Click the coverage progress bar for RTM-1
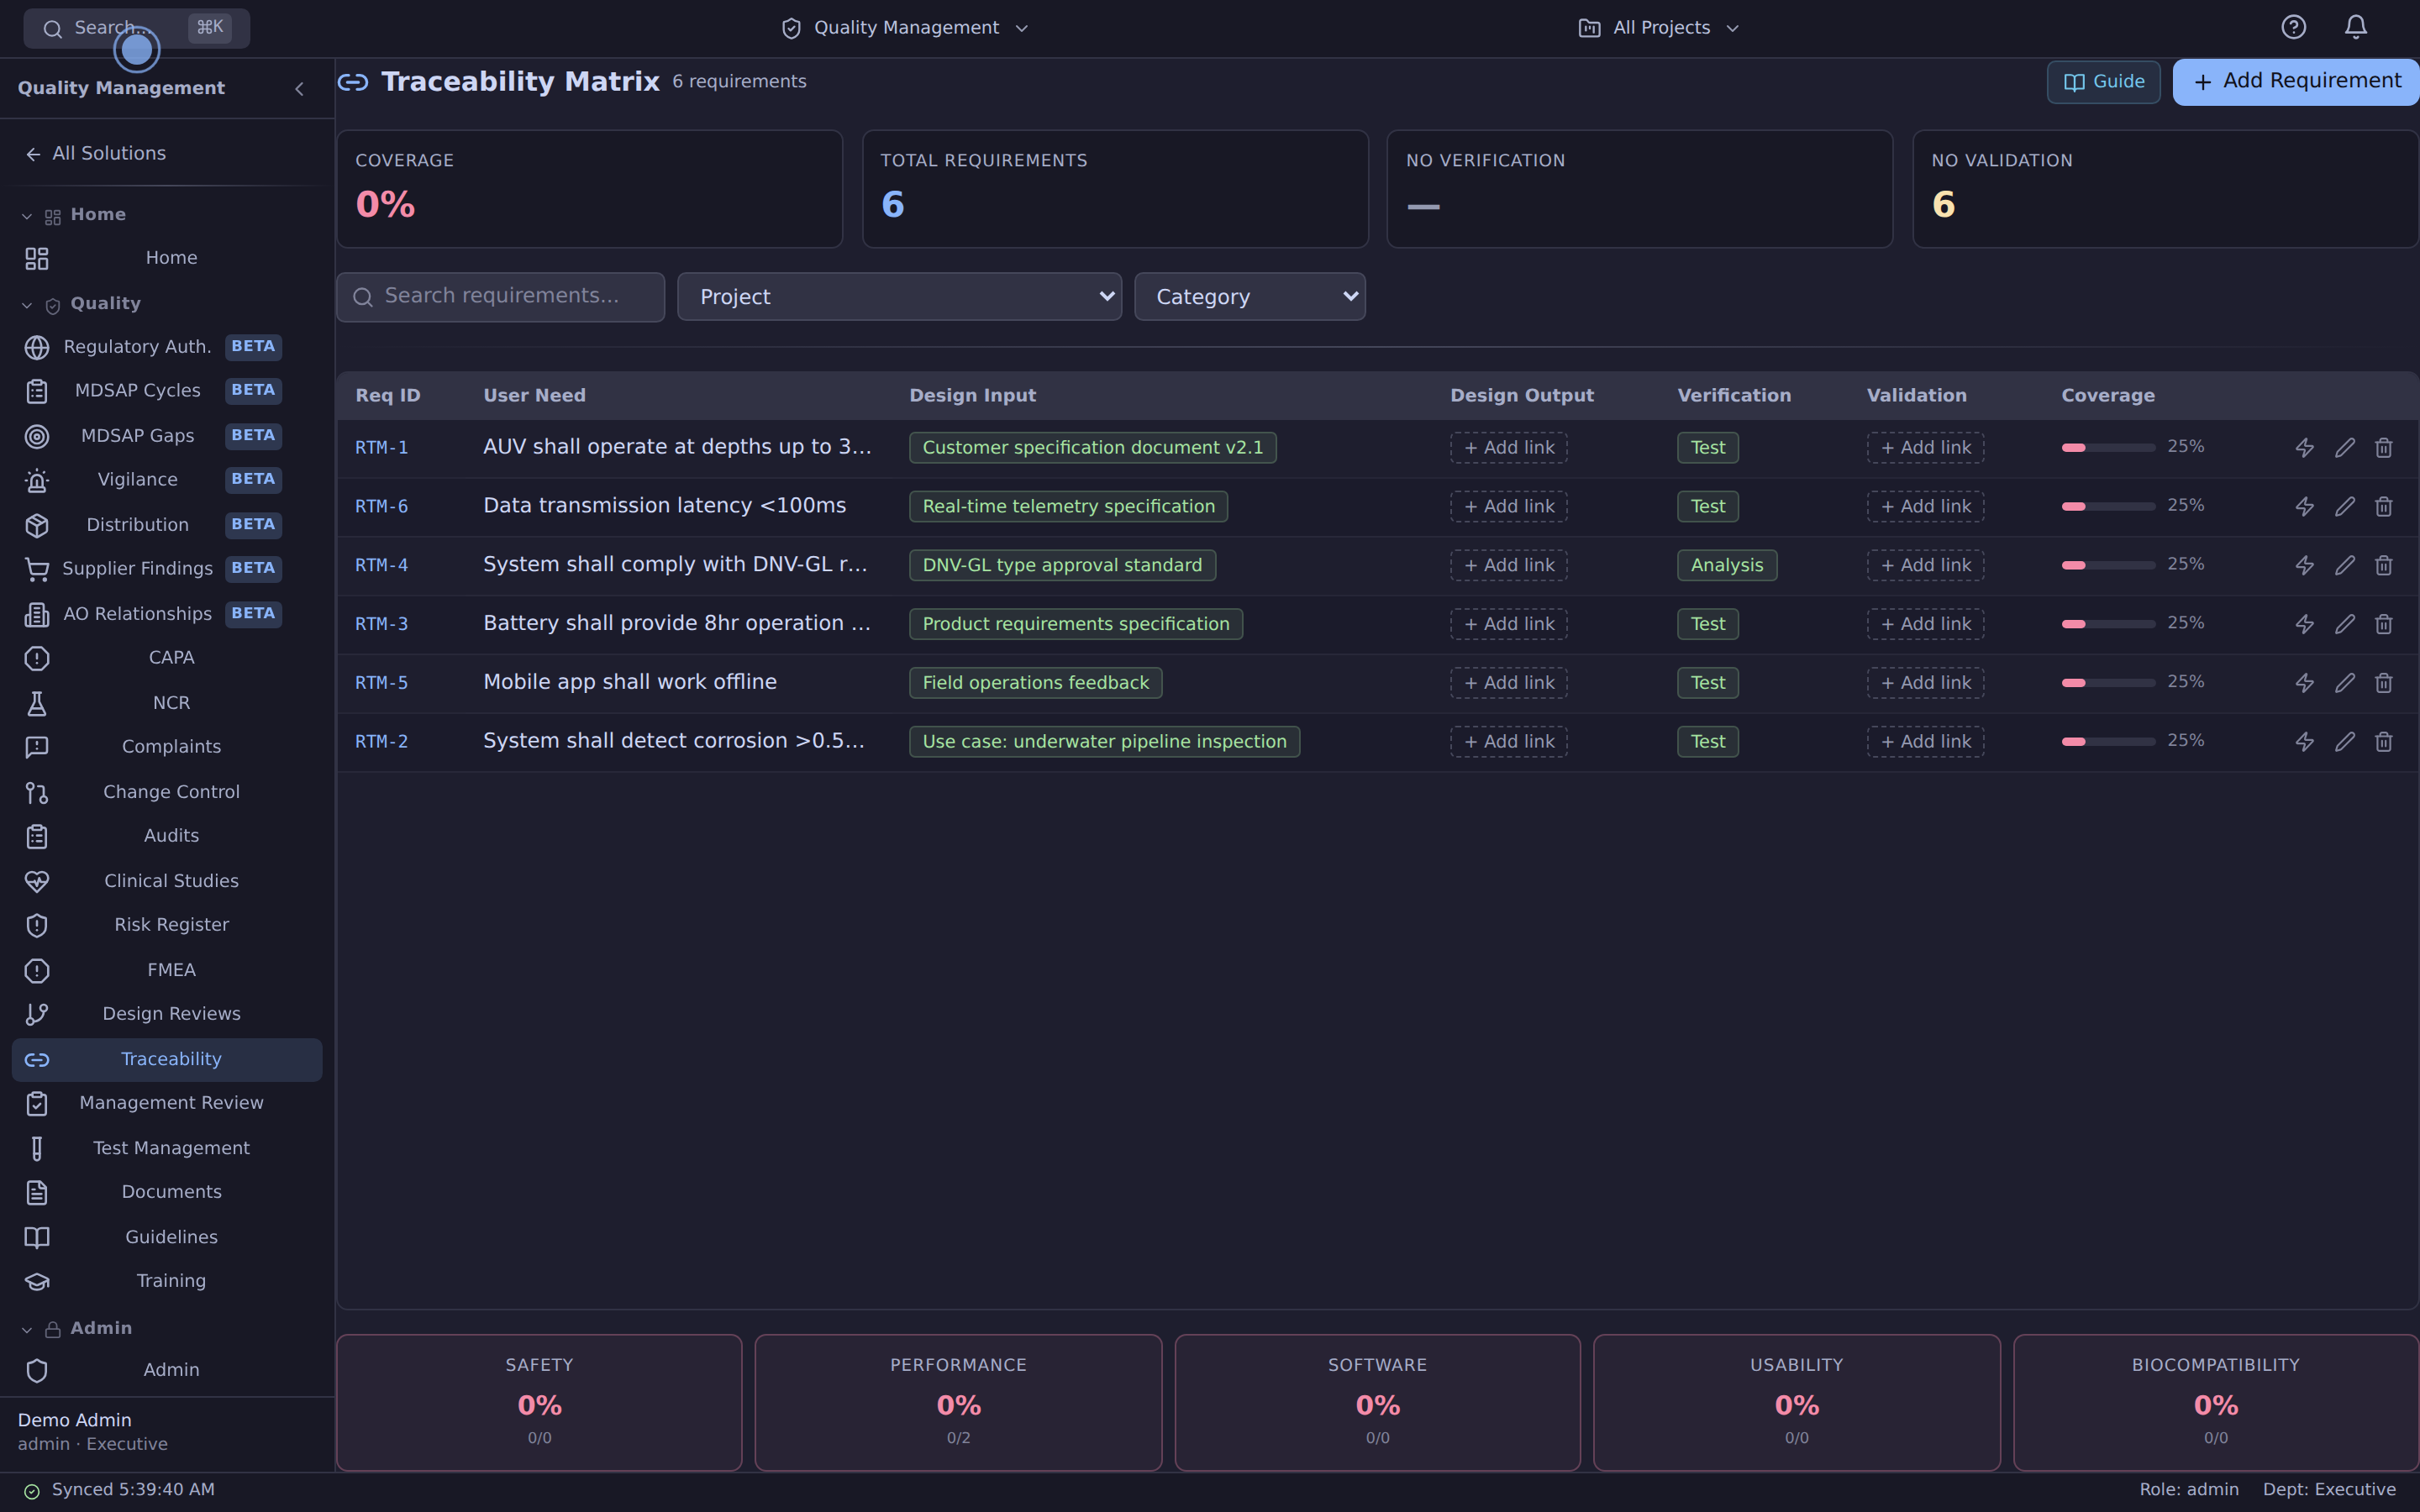The image size is (2420, 1512). coord(2108,448)
